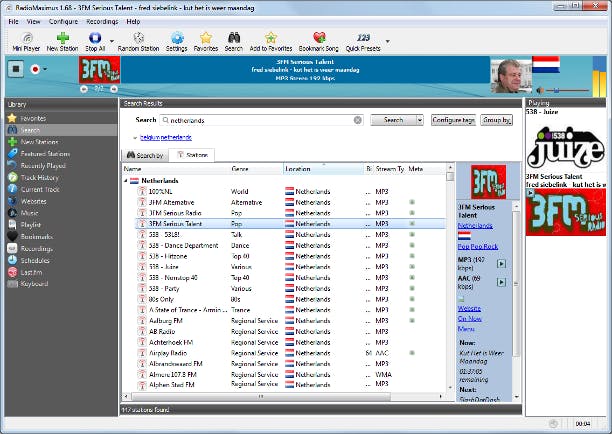Screen dimensions: 612x434
Task: Open the View menu
Action: pos(33,21)
